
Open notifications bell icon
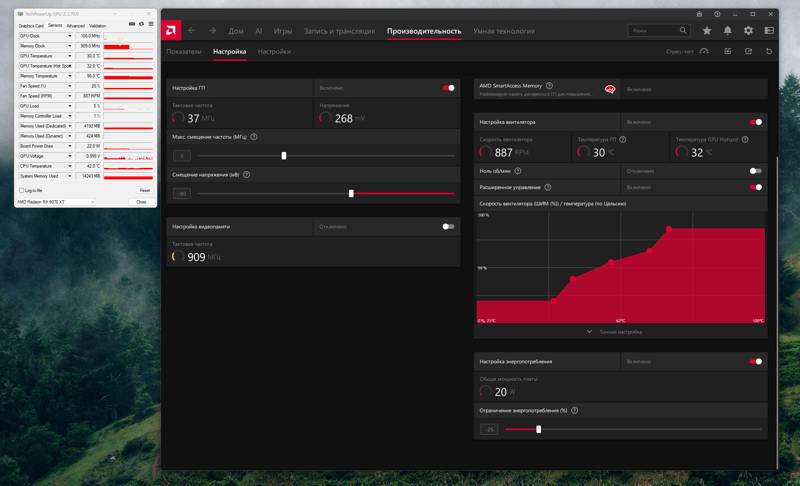(x=728, y=31)
